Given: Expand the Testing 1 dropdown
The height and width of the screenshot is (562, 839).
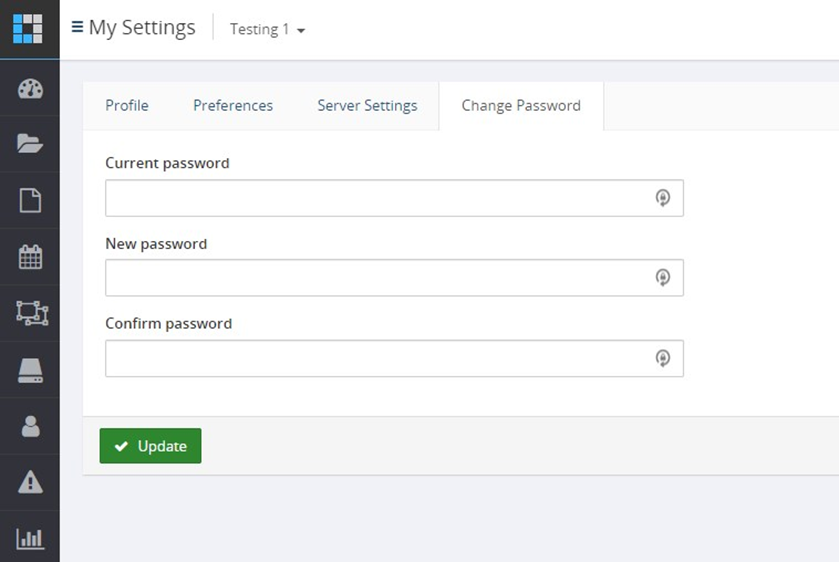Looking at the screenshot, I should [268, 29].
